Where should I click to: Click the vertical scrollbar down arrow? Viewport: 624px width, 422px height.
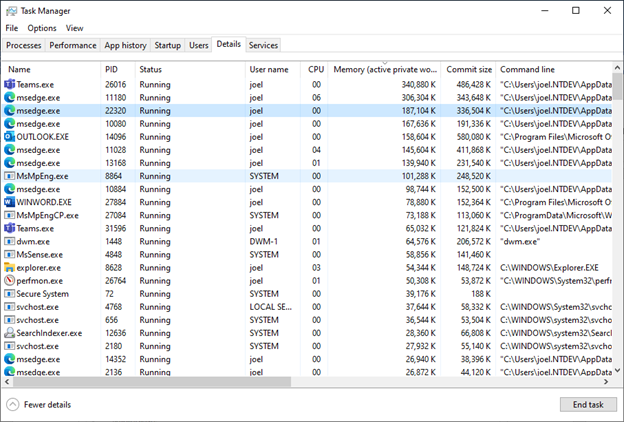[617, 371]
